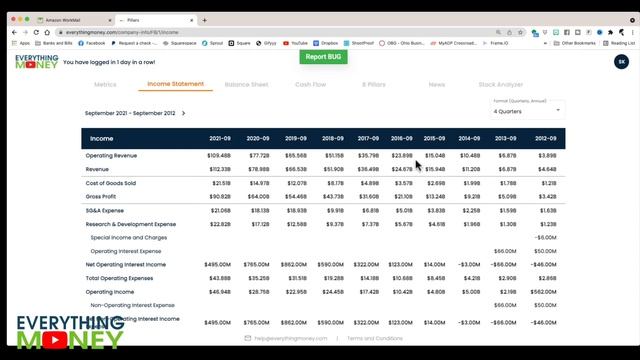Open the Reading List panel
640x360 pixels.
click(x=619, y=43)
